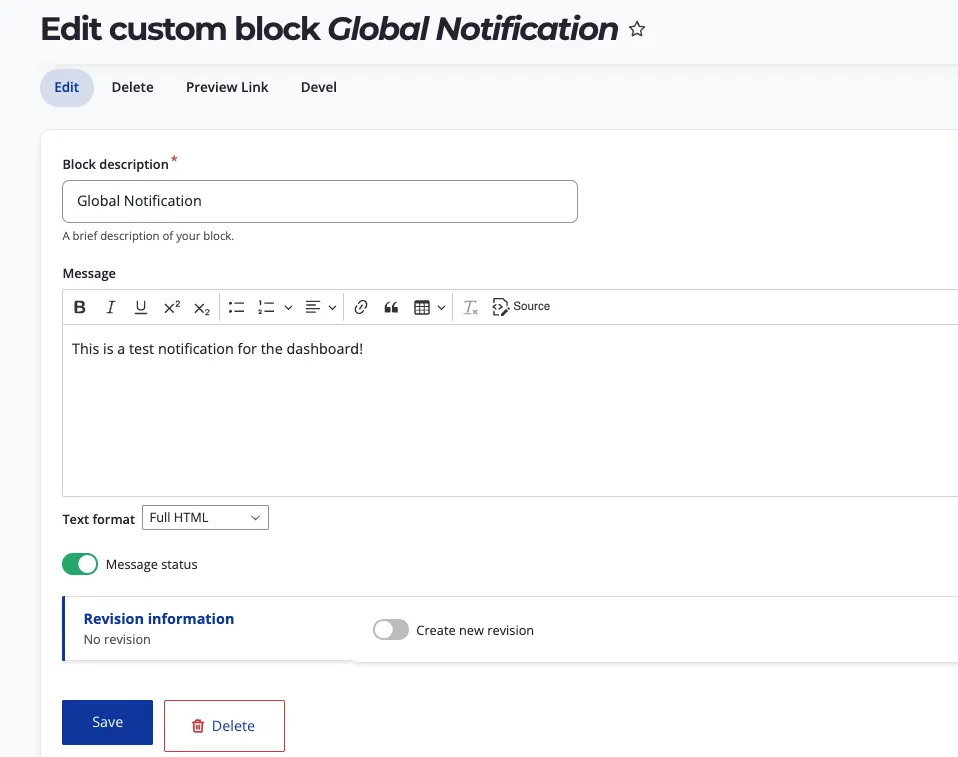Expand the numbered list style dropdown arrow
Viewport: 958px width, 757px height.
click(x=288, y=307)
